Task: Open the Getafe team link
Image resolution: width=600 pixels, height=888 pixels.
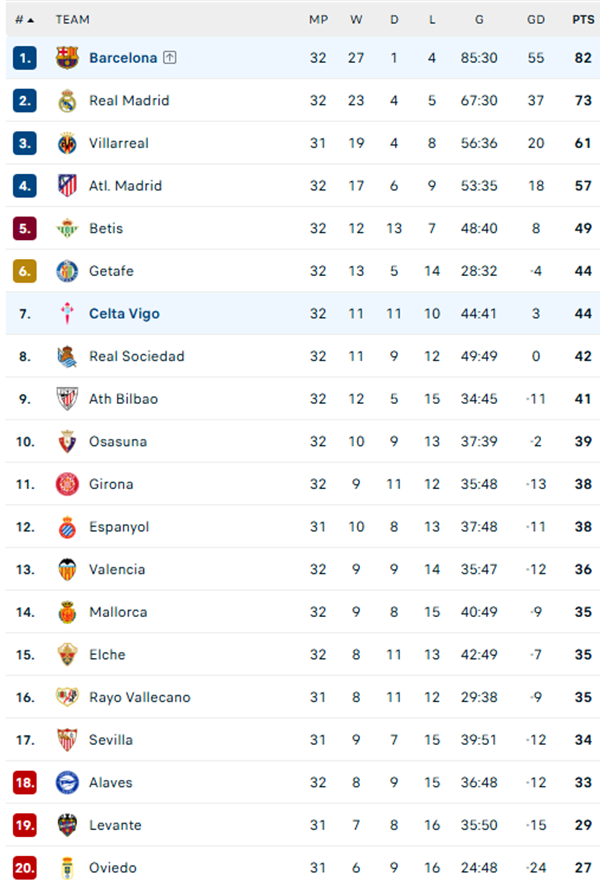Action: [x=111, y=271]
